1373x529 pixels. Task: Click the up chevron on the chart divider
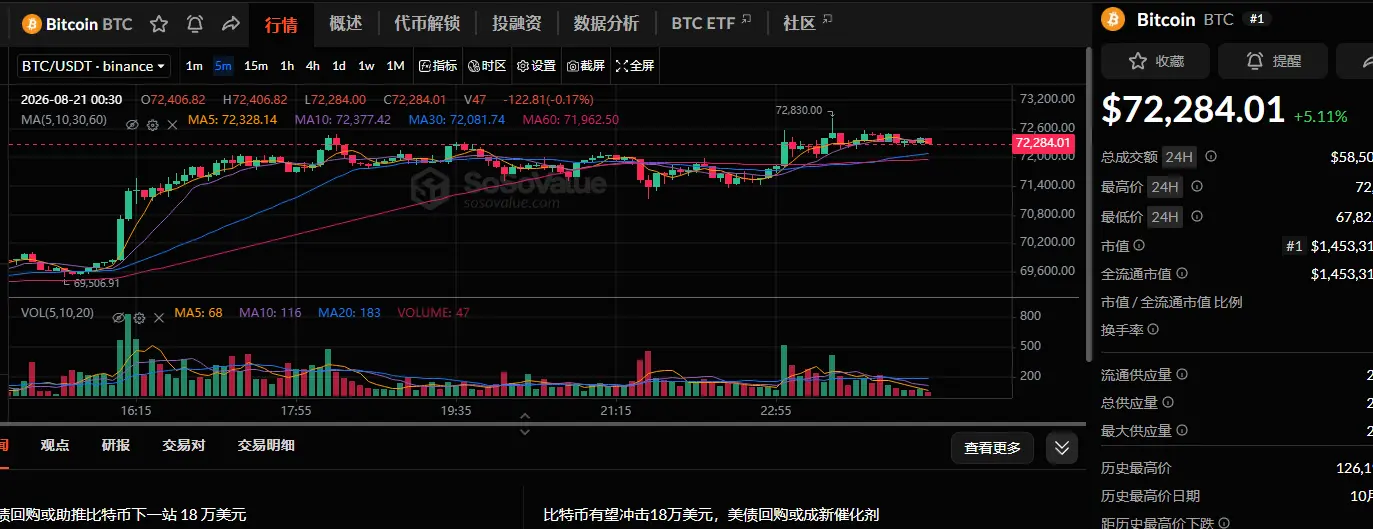[523, 414]
